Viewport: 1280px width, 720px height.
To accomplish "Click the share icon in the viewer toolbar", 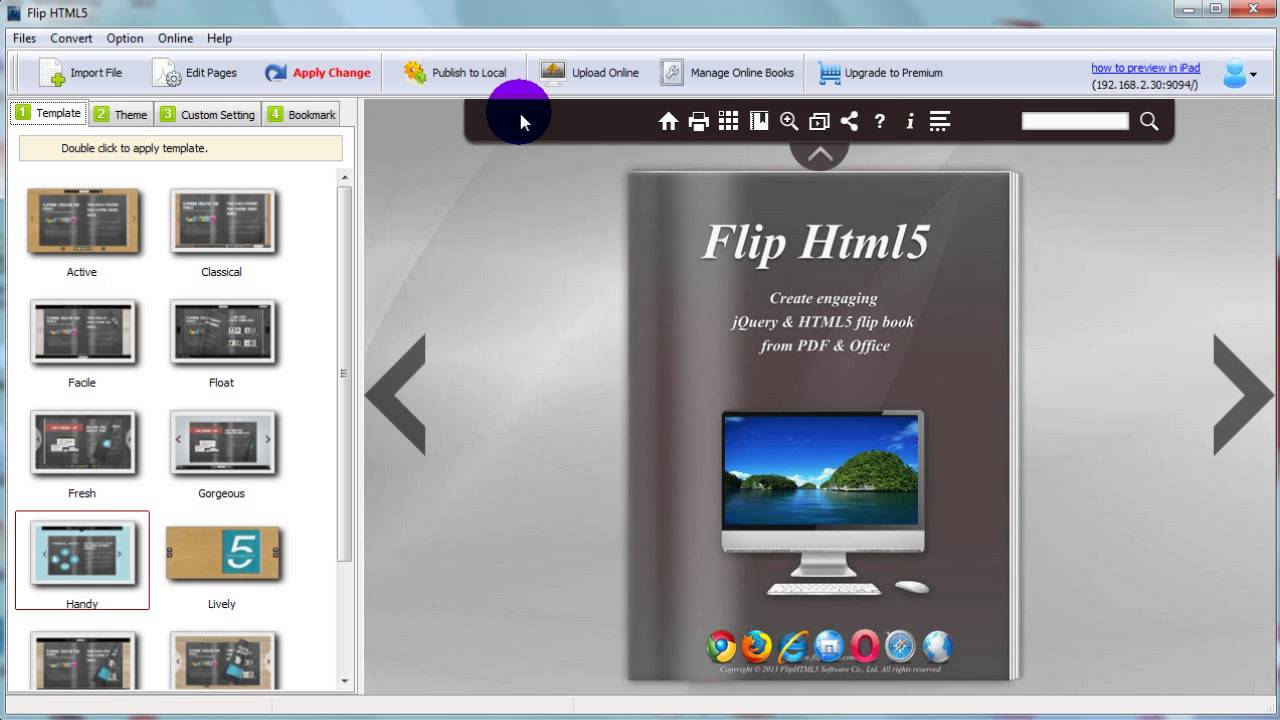I will point(849,121).
